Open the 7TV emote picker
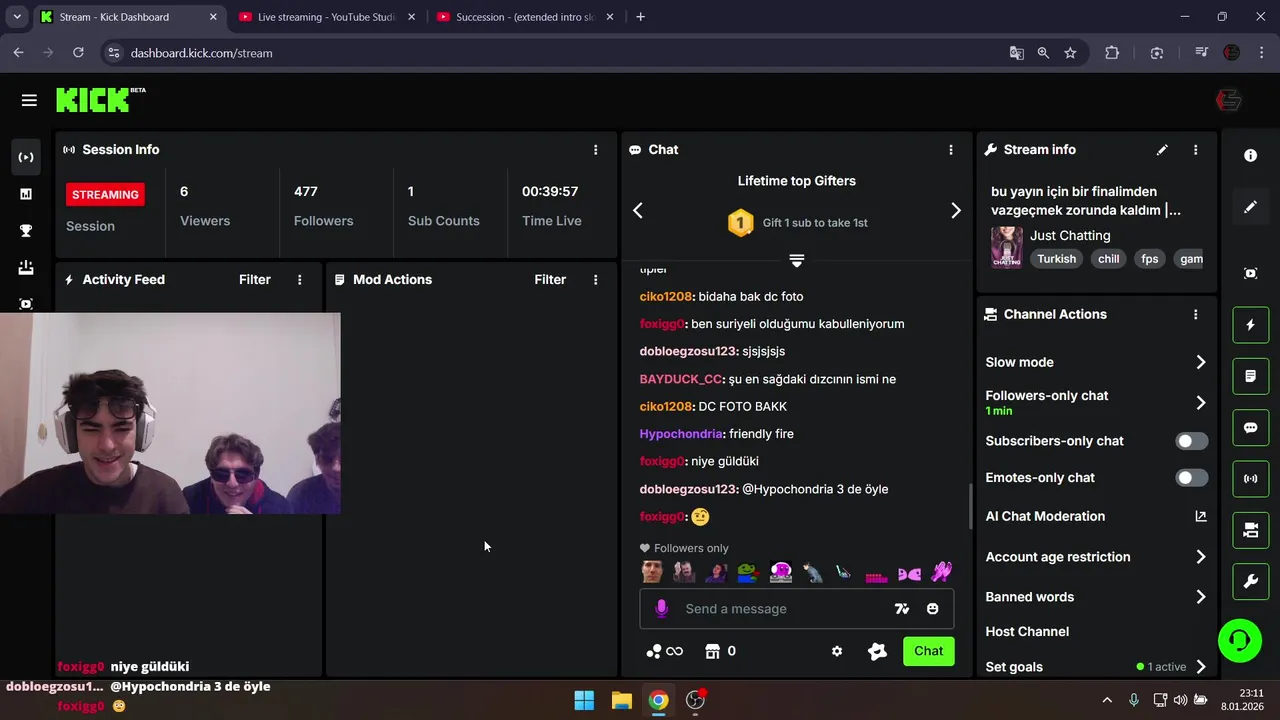This screenshot has width=1280, height=720. (902, 609)
